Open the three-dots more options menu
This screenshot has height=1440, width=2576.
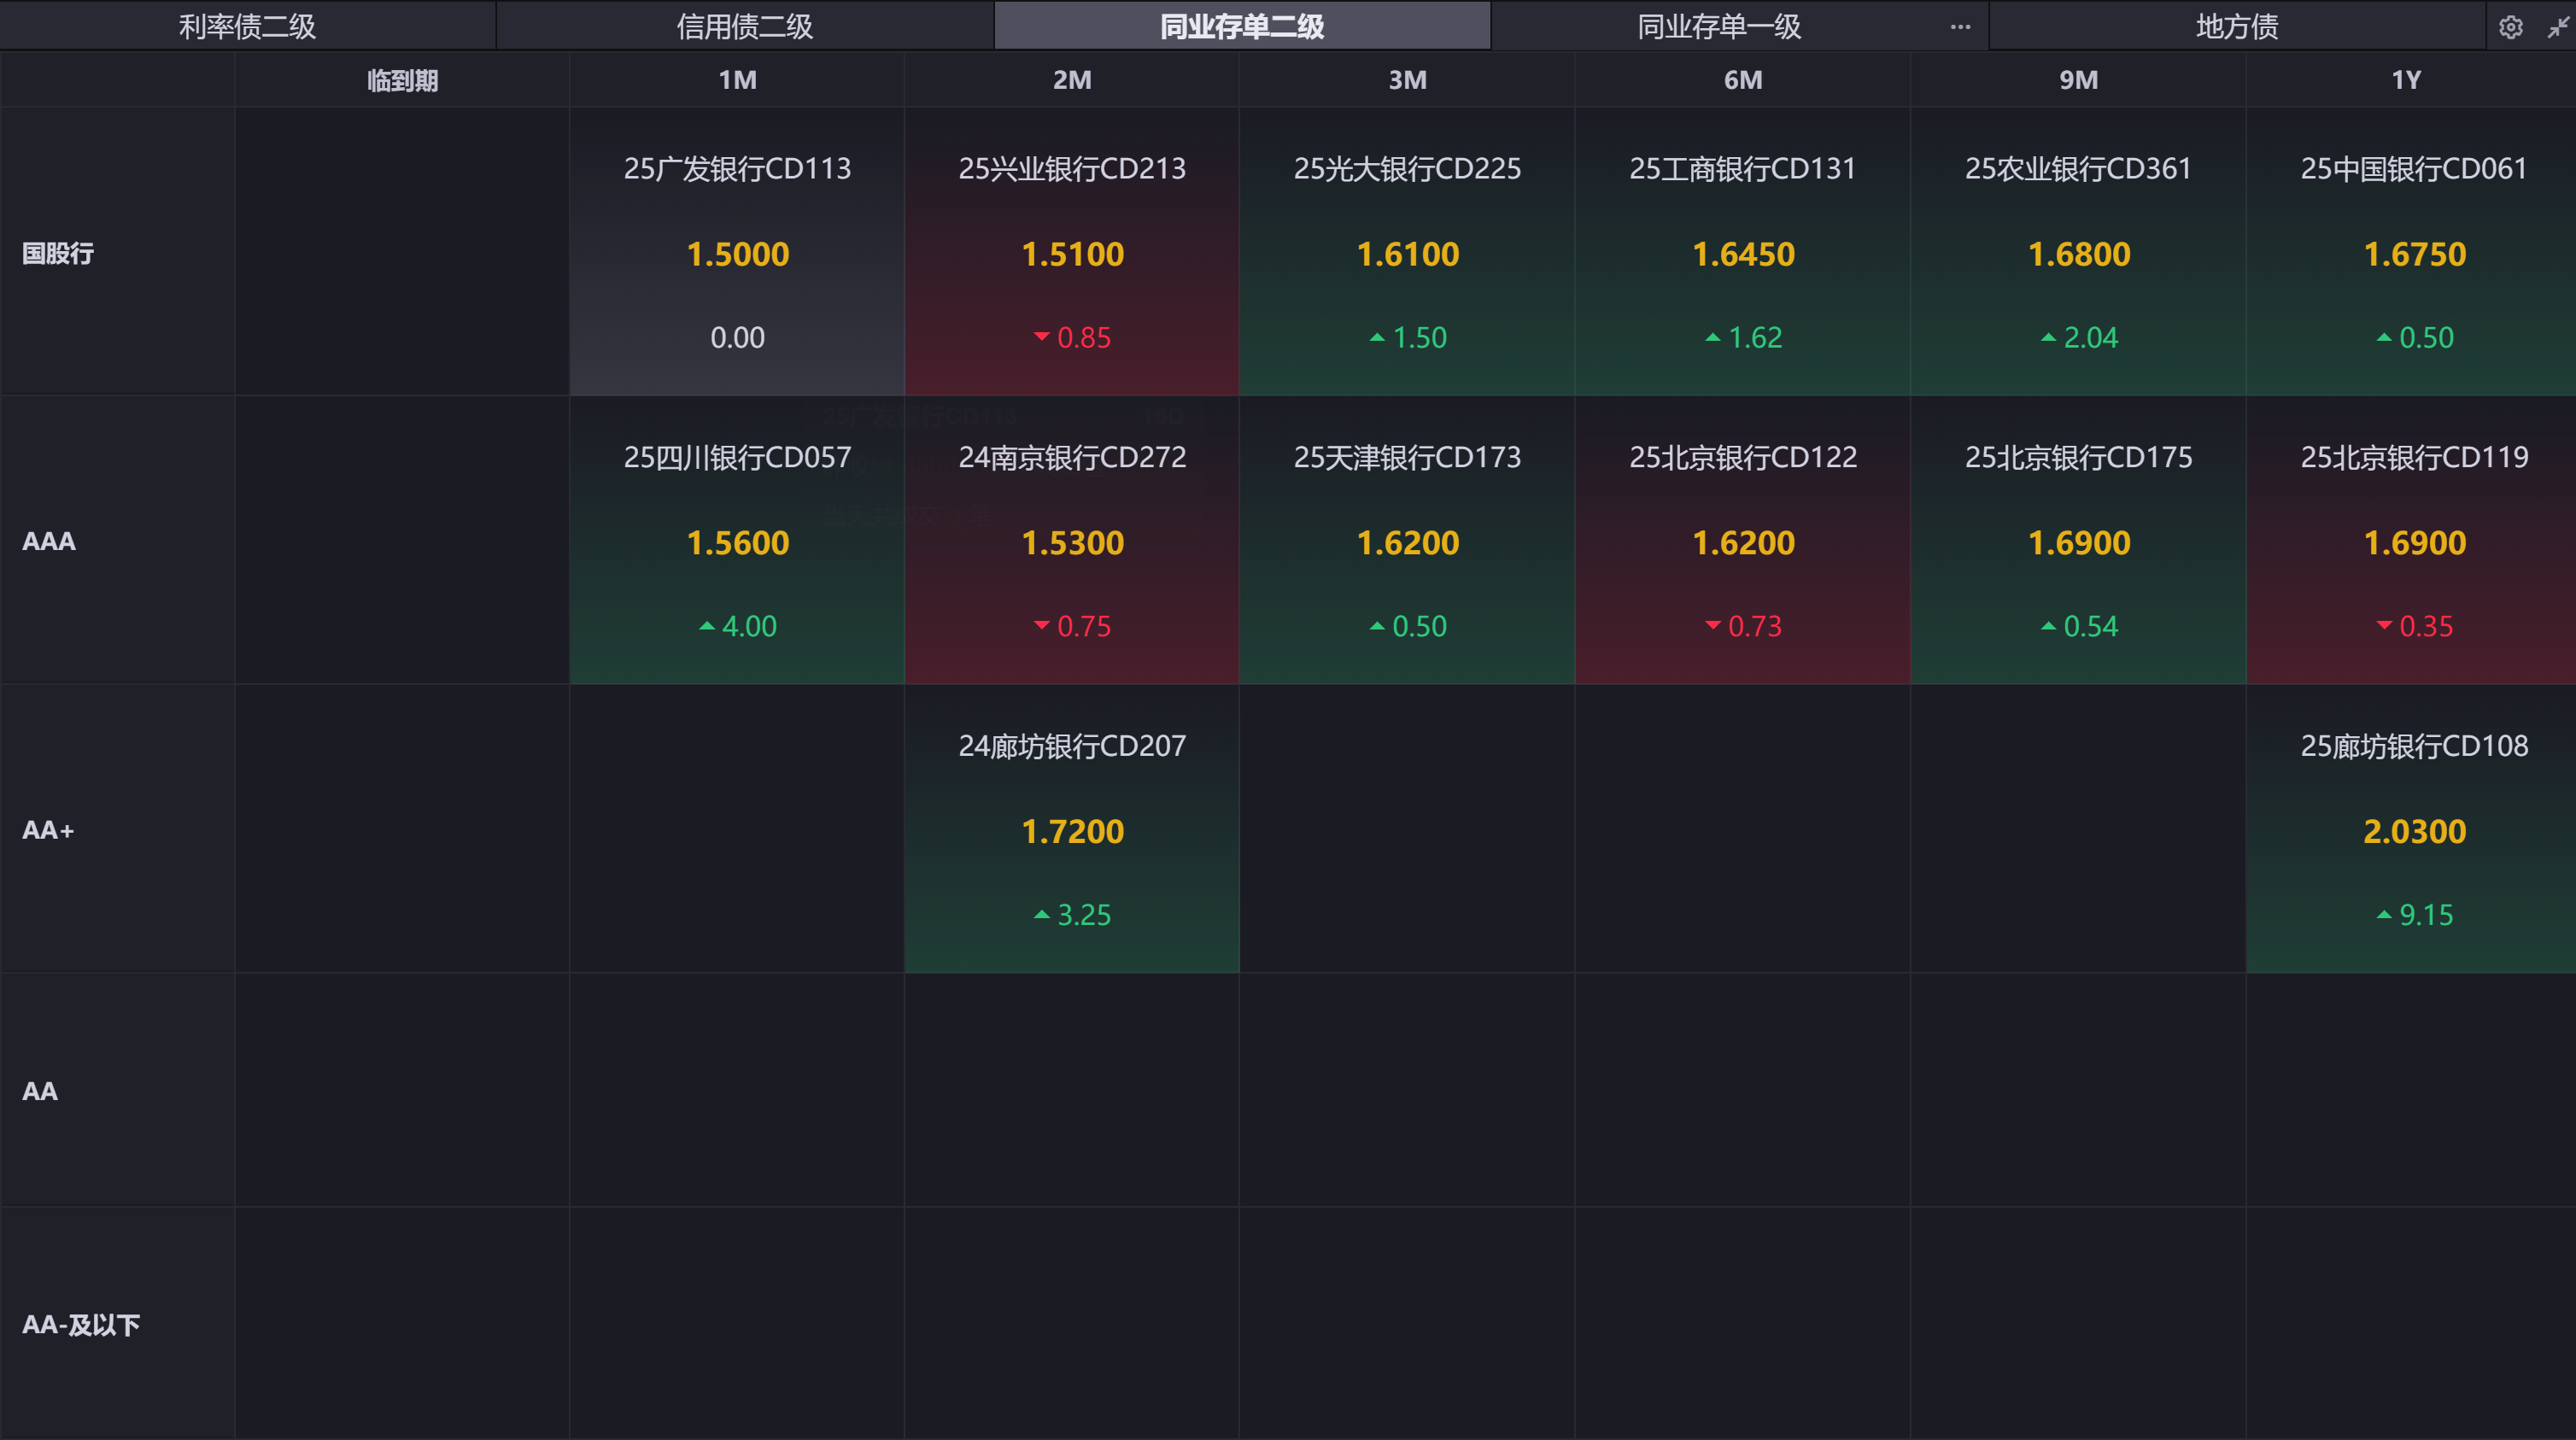point(1960,27)
